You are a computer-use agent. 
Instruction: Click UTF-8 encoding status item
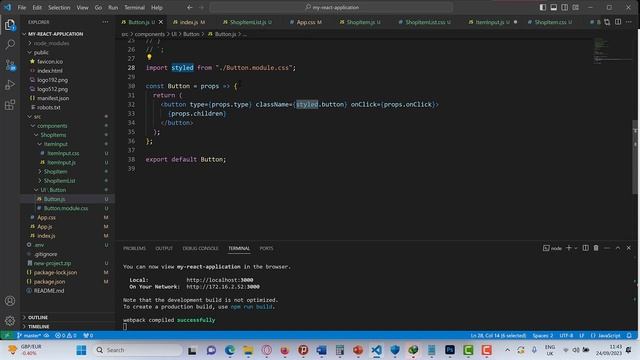[566, 336]
